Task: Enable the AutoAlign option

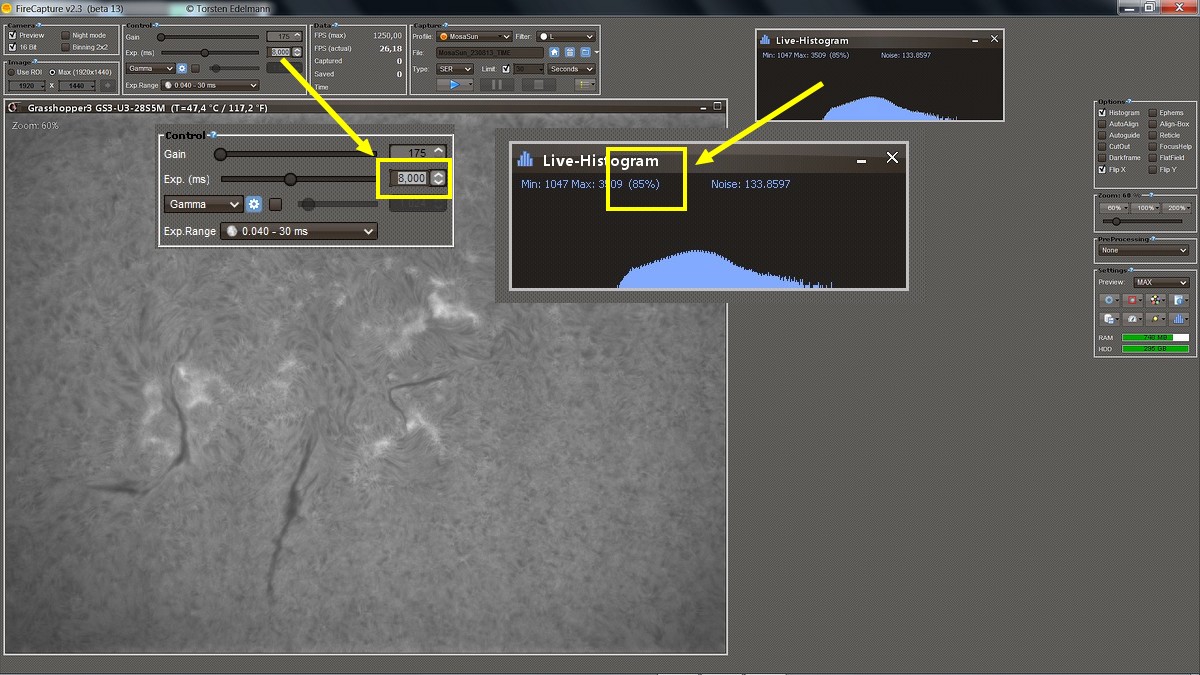Action: coord(1102,124)
